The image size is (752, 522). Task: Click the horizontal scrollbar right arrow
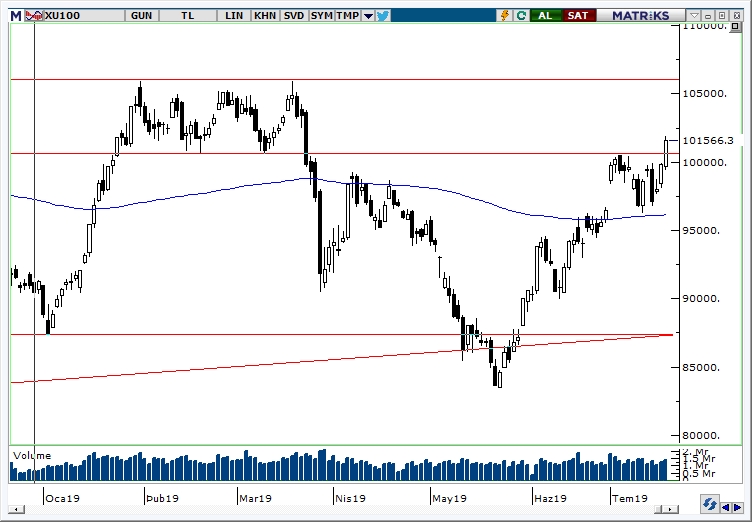click(x=671, y=509)
